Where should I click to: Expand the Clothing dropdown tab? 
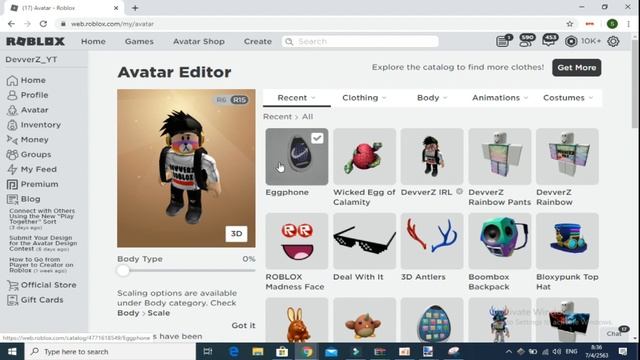pos(364,98)
